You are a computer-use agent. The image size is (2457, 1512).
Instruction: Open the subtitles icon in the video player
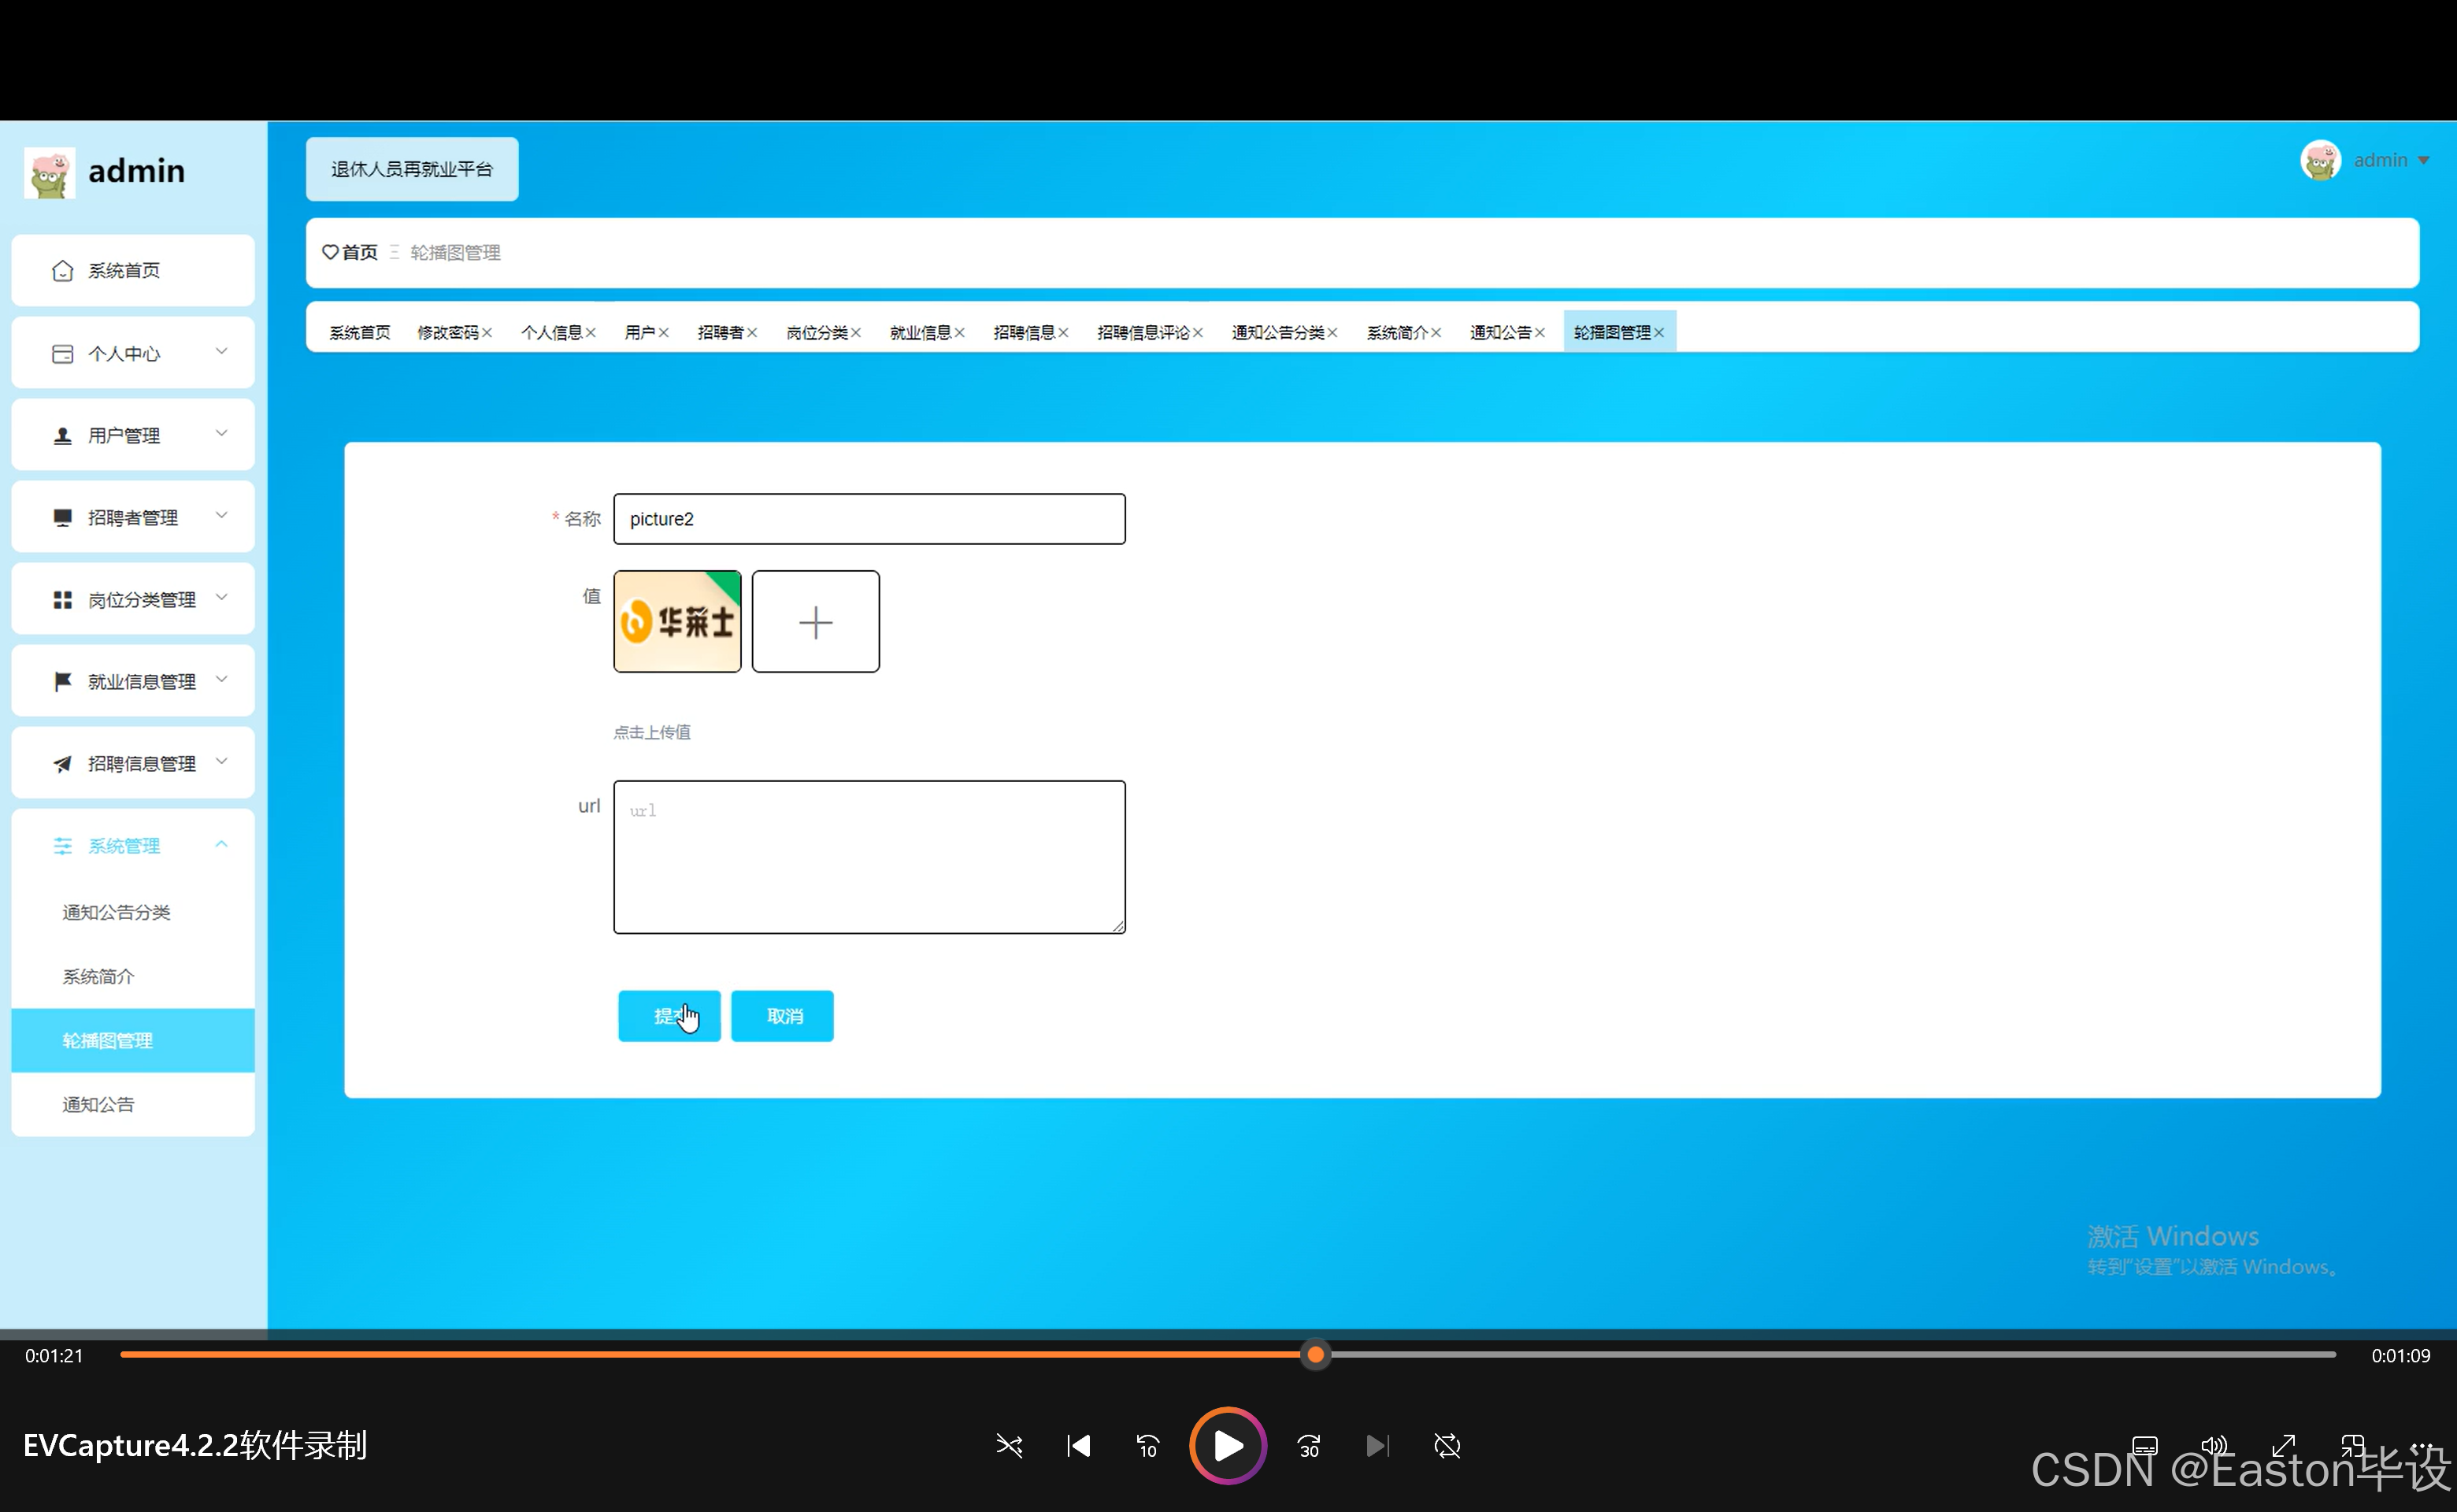pos(2145,1446)
